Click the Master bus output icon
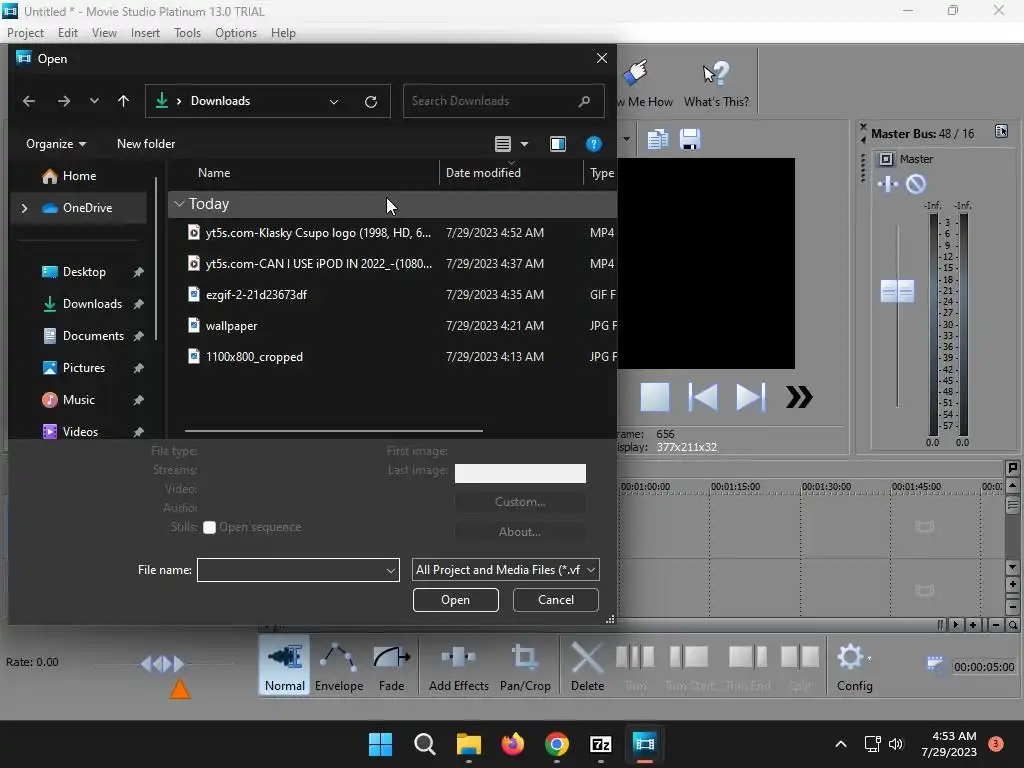Image resolution: width=1024 pixels, height=768 pixels. point(886,159)
